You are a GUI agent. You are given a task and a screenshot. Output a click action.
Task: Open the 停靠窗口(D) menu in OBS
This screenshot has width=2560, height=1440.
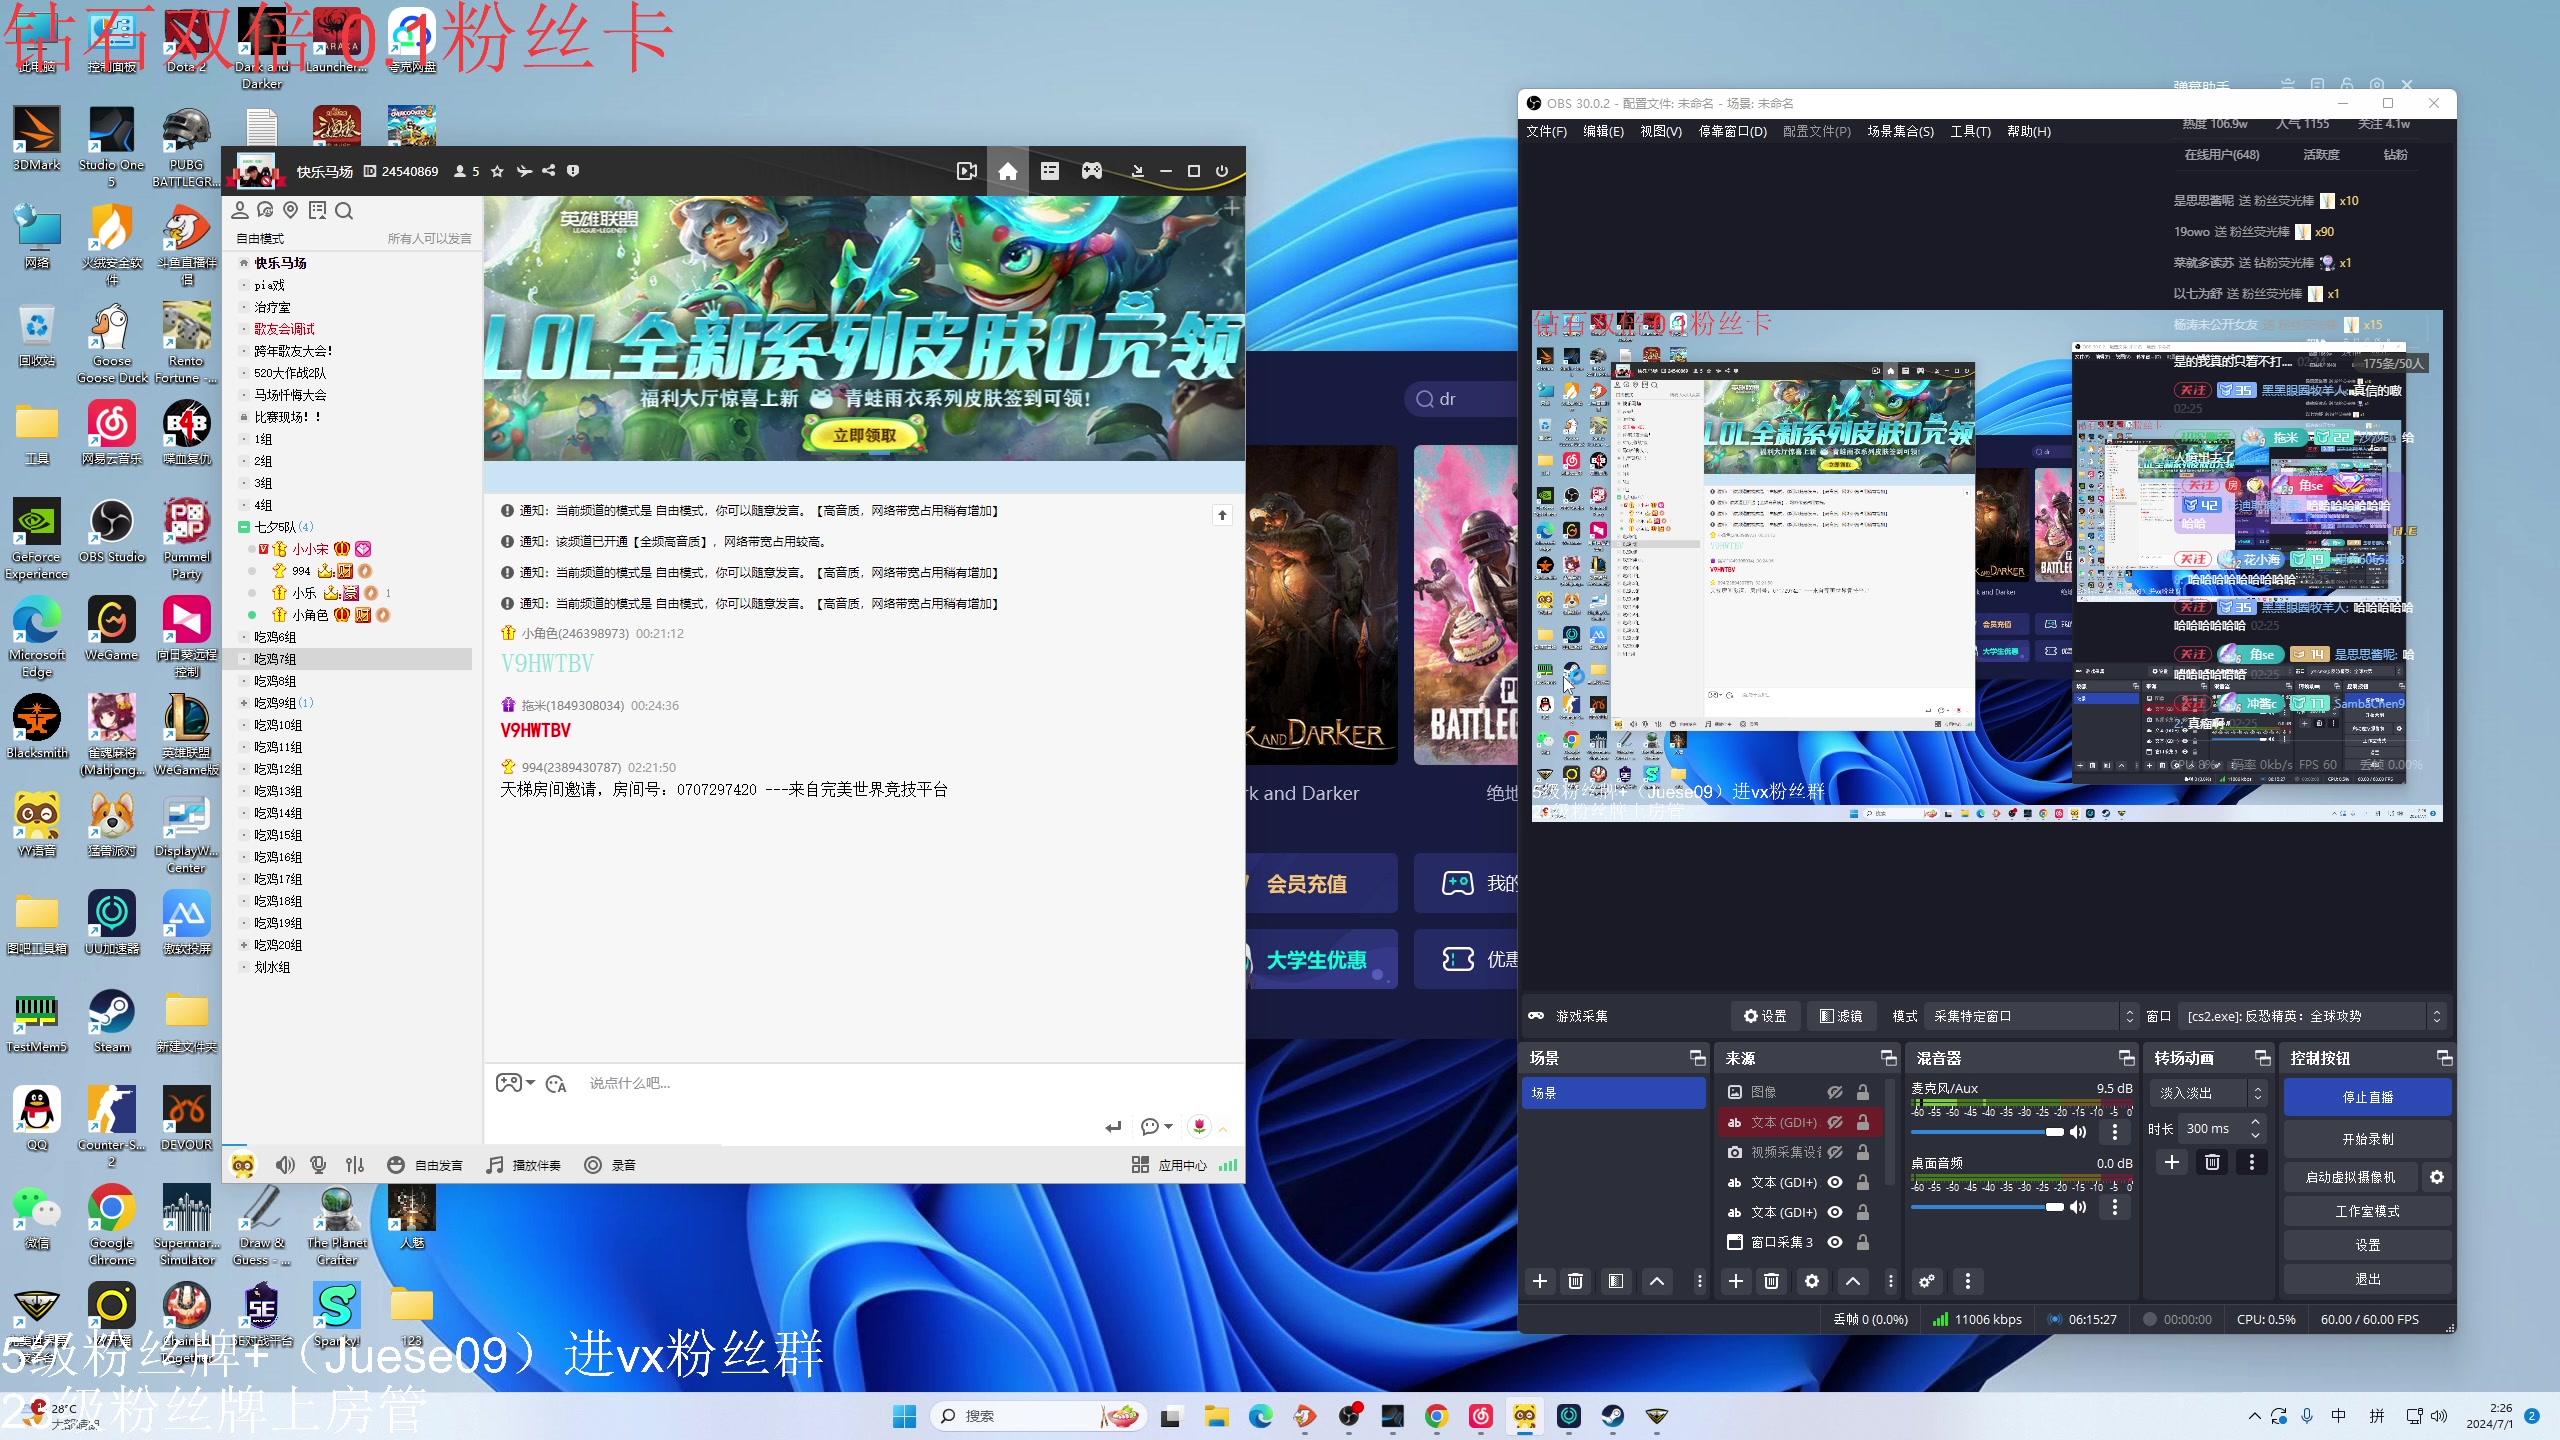(x=1732, y=131)
